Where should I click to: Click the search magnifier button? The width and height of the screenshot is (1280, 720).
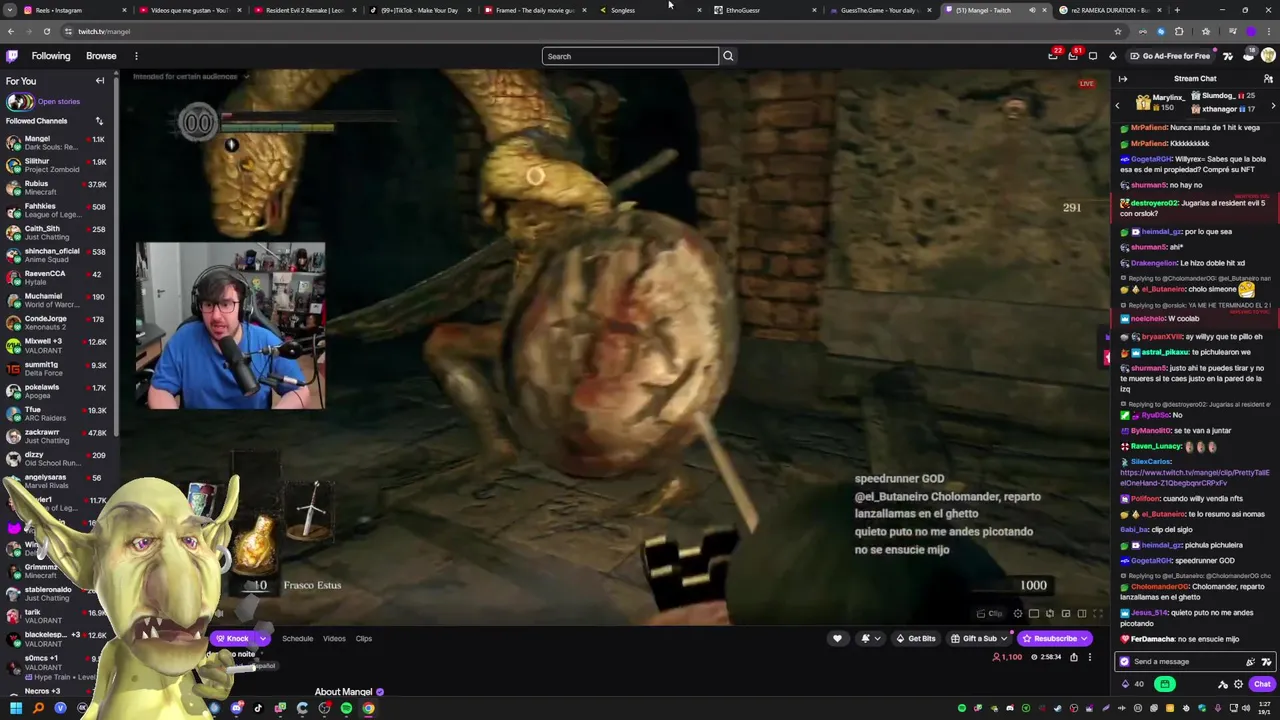tap(728, 56)
